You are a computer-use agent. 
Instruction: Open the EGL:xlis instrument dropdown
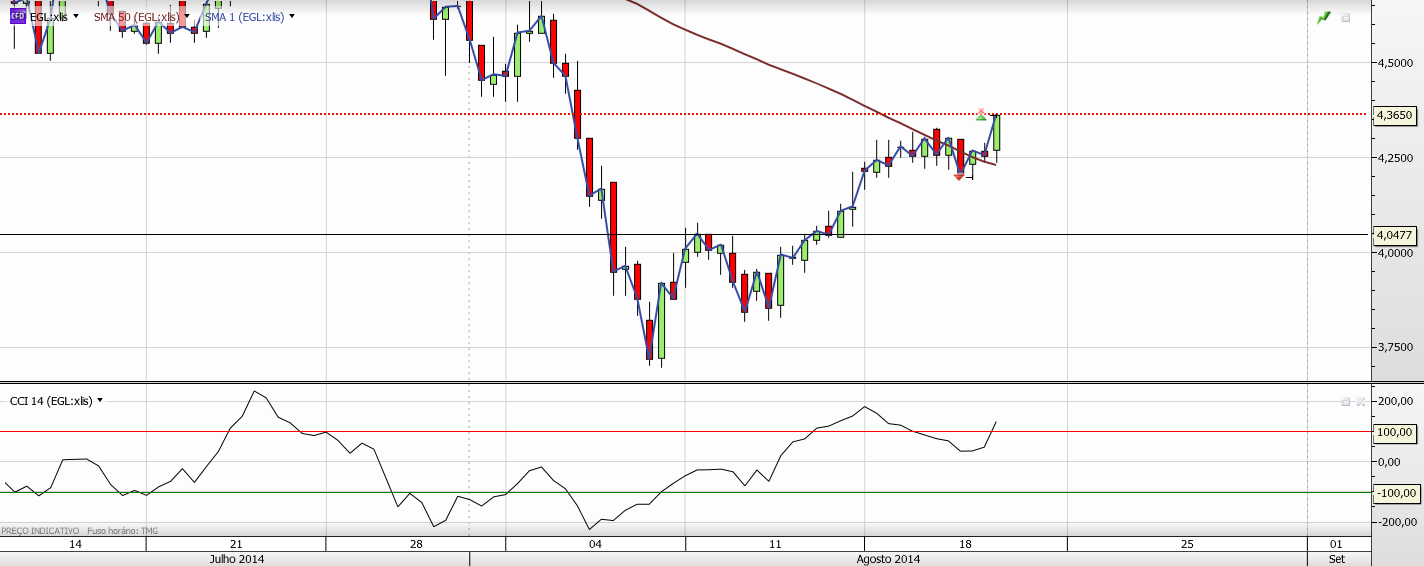pos(76,17)
